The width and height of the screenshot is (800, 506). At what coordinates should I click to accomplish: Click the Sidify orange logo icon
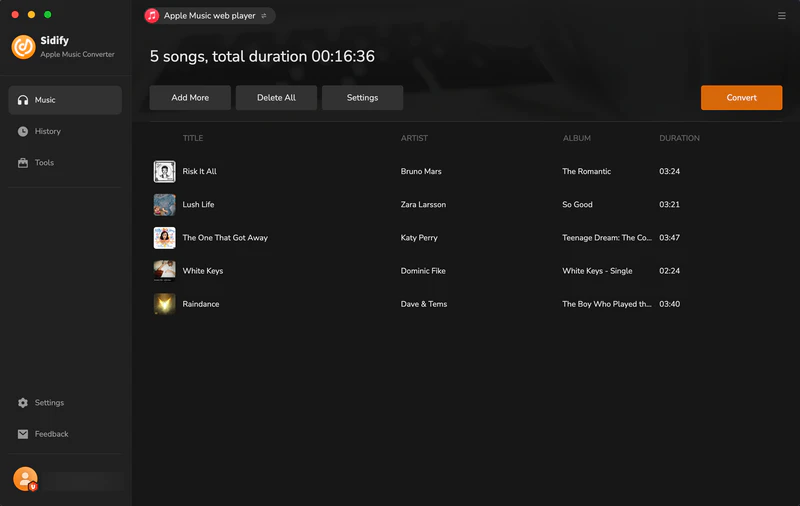[x=23, y=47]
